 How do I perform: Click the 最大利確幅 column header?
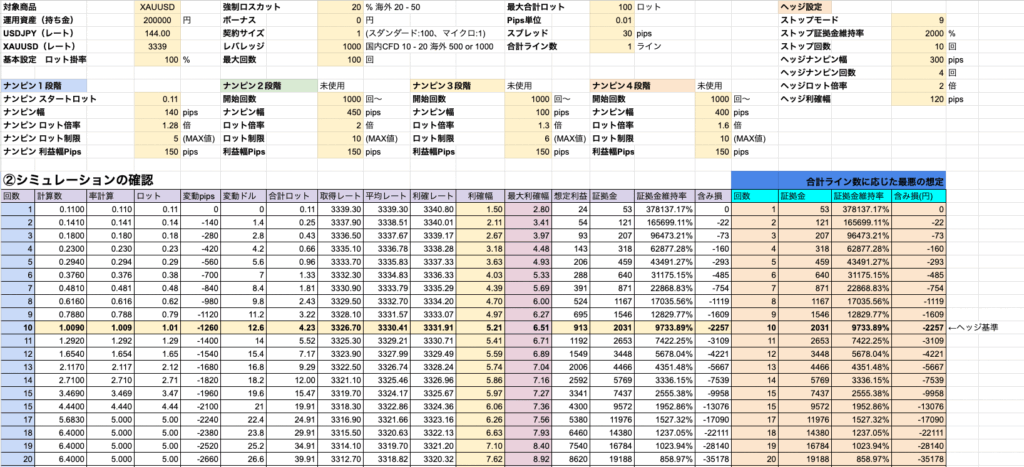pos(528,195)
